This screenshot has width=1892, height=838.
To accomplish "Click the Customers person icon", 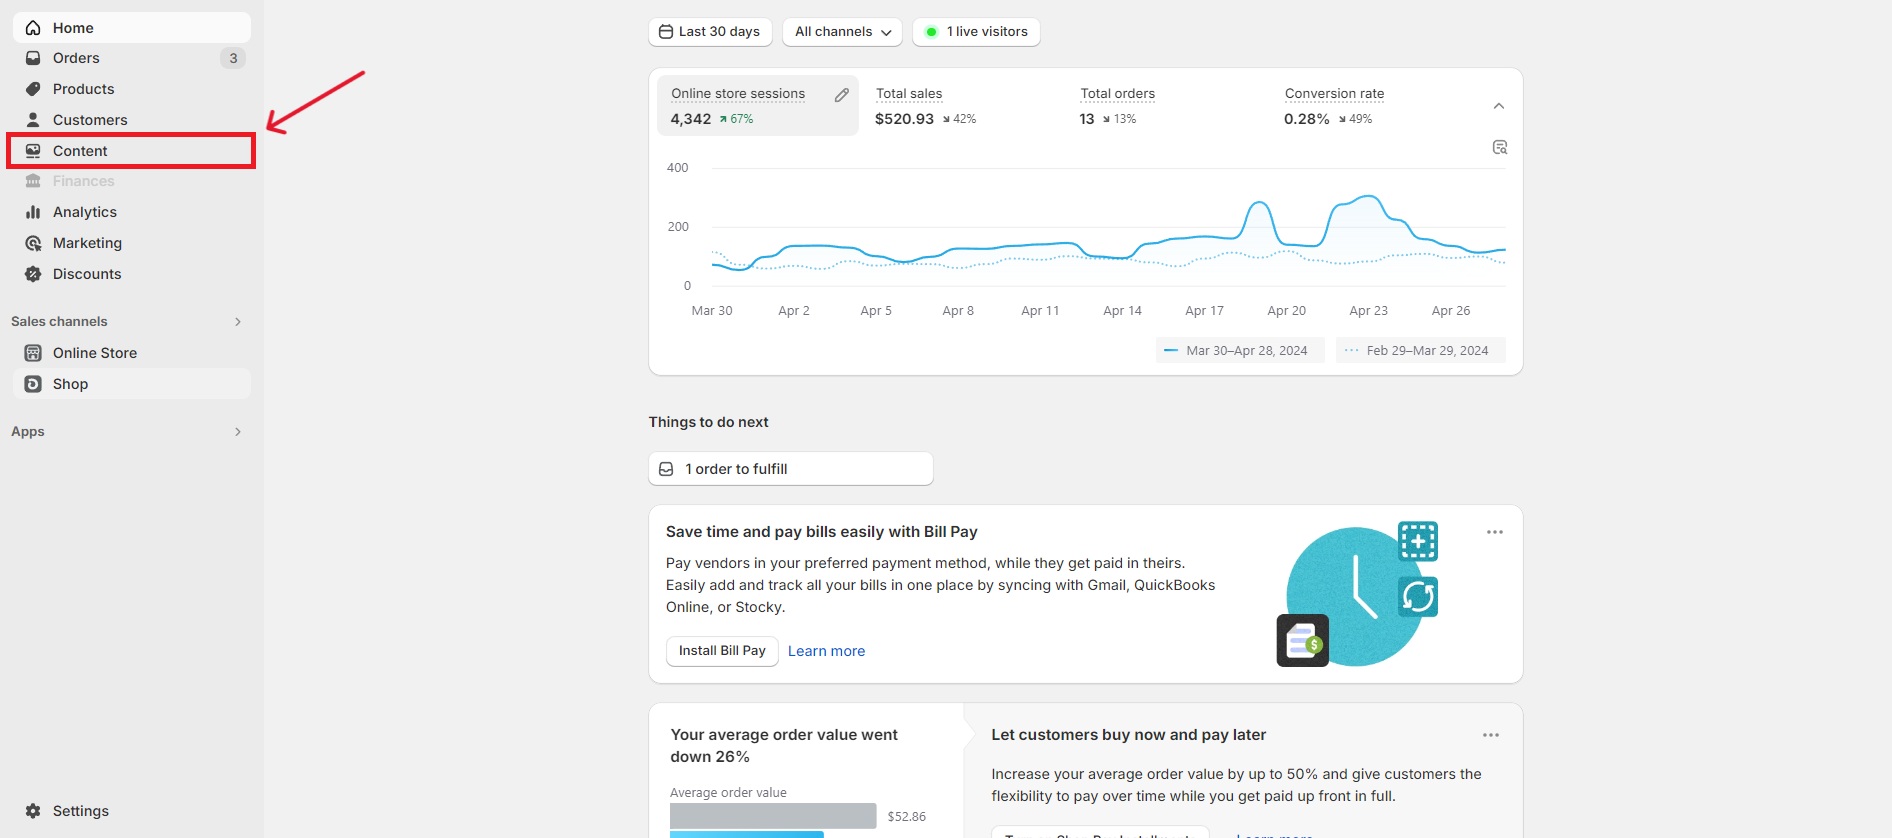I will click(x=33, y=120).
